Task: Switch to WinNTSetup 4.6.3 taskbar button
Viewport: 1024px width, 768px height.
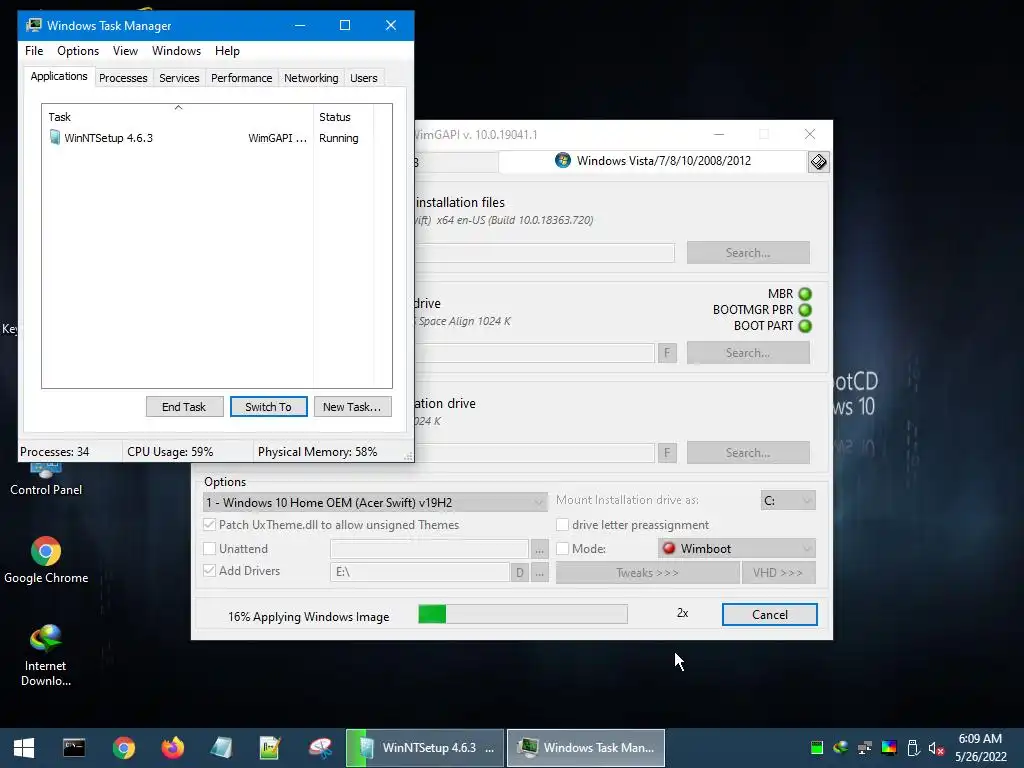Action: [425, 748]
